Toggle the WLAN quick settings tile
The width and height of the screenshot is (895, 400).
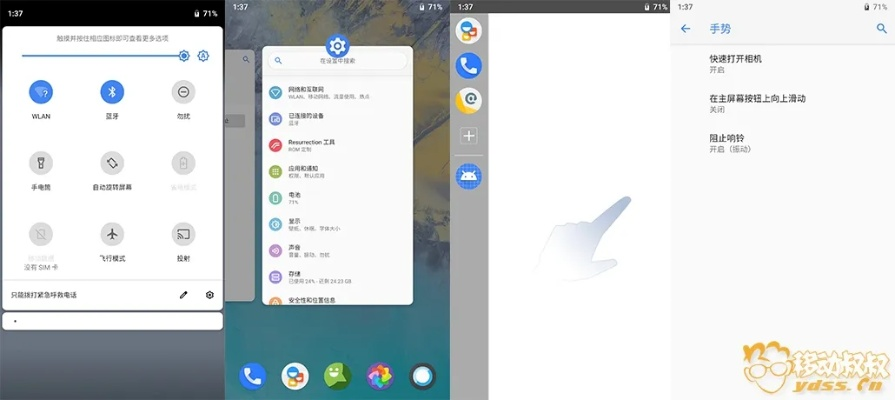point(41,92)
